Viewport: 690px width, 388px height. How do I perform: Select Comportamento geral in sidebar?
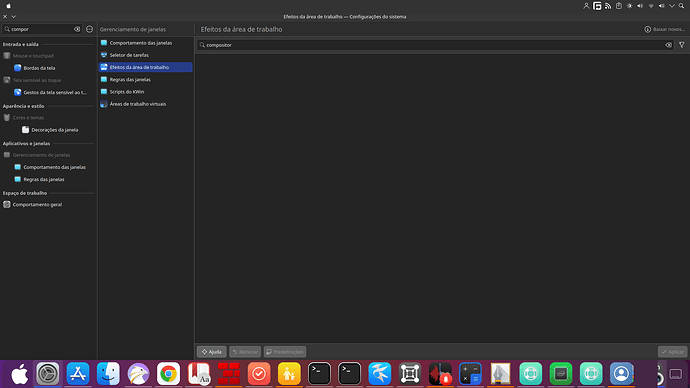point(48,204)
